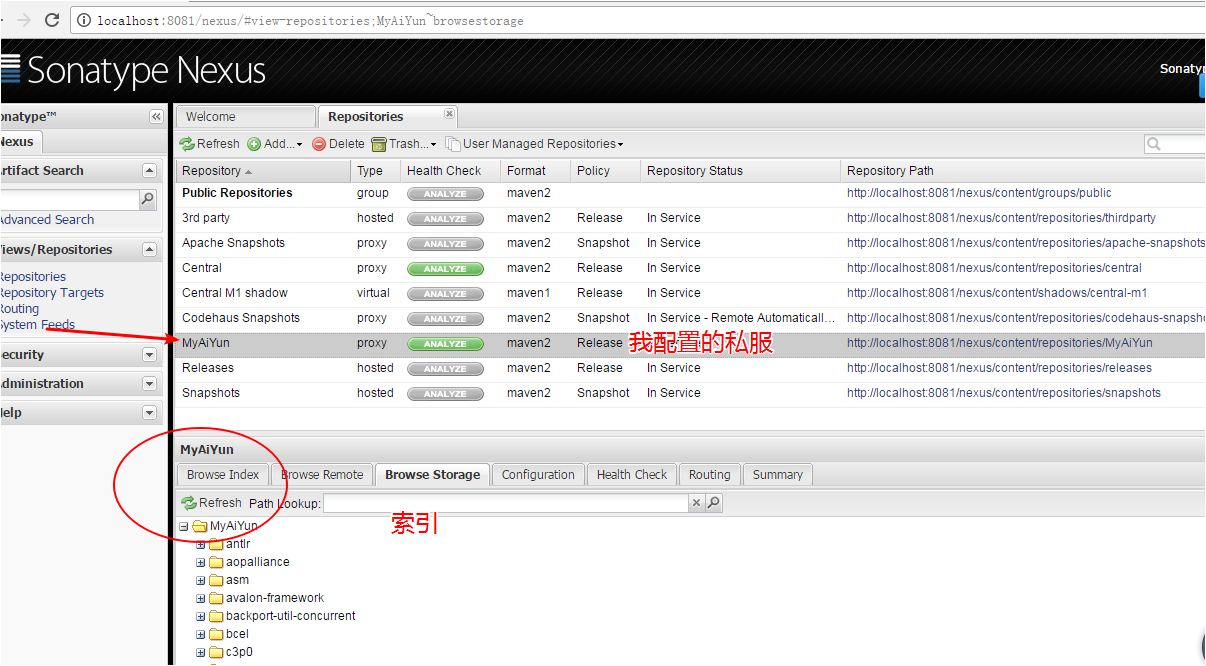1206x666 pixels.
Task: Click the Health Check column header
Action: (x=450, y=171)
